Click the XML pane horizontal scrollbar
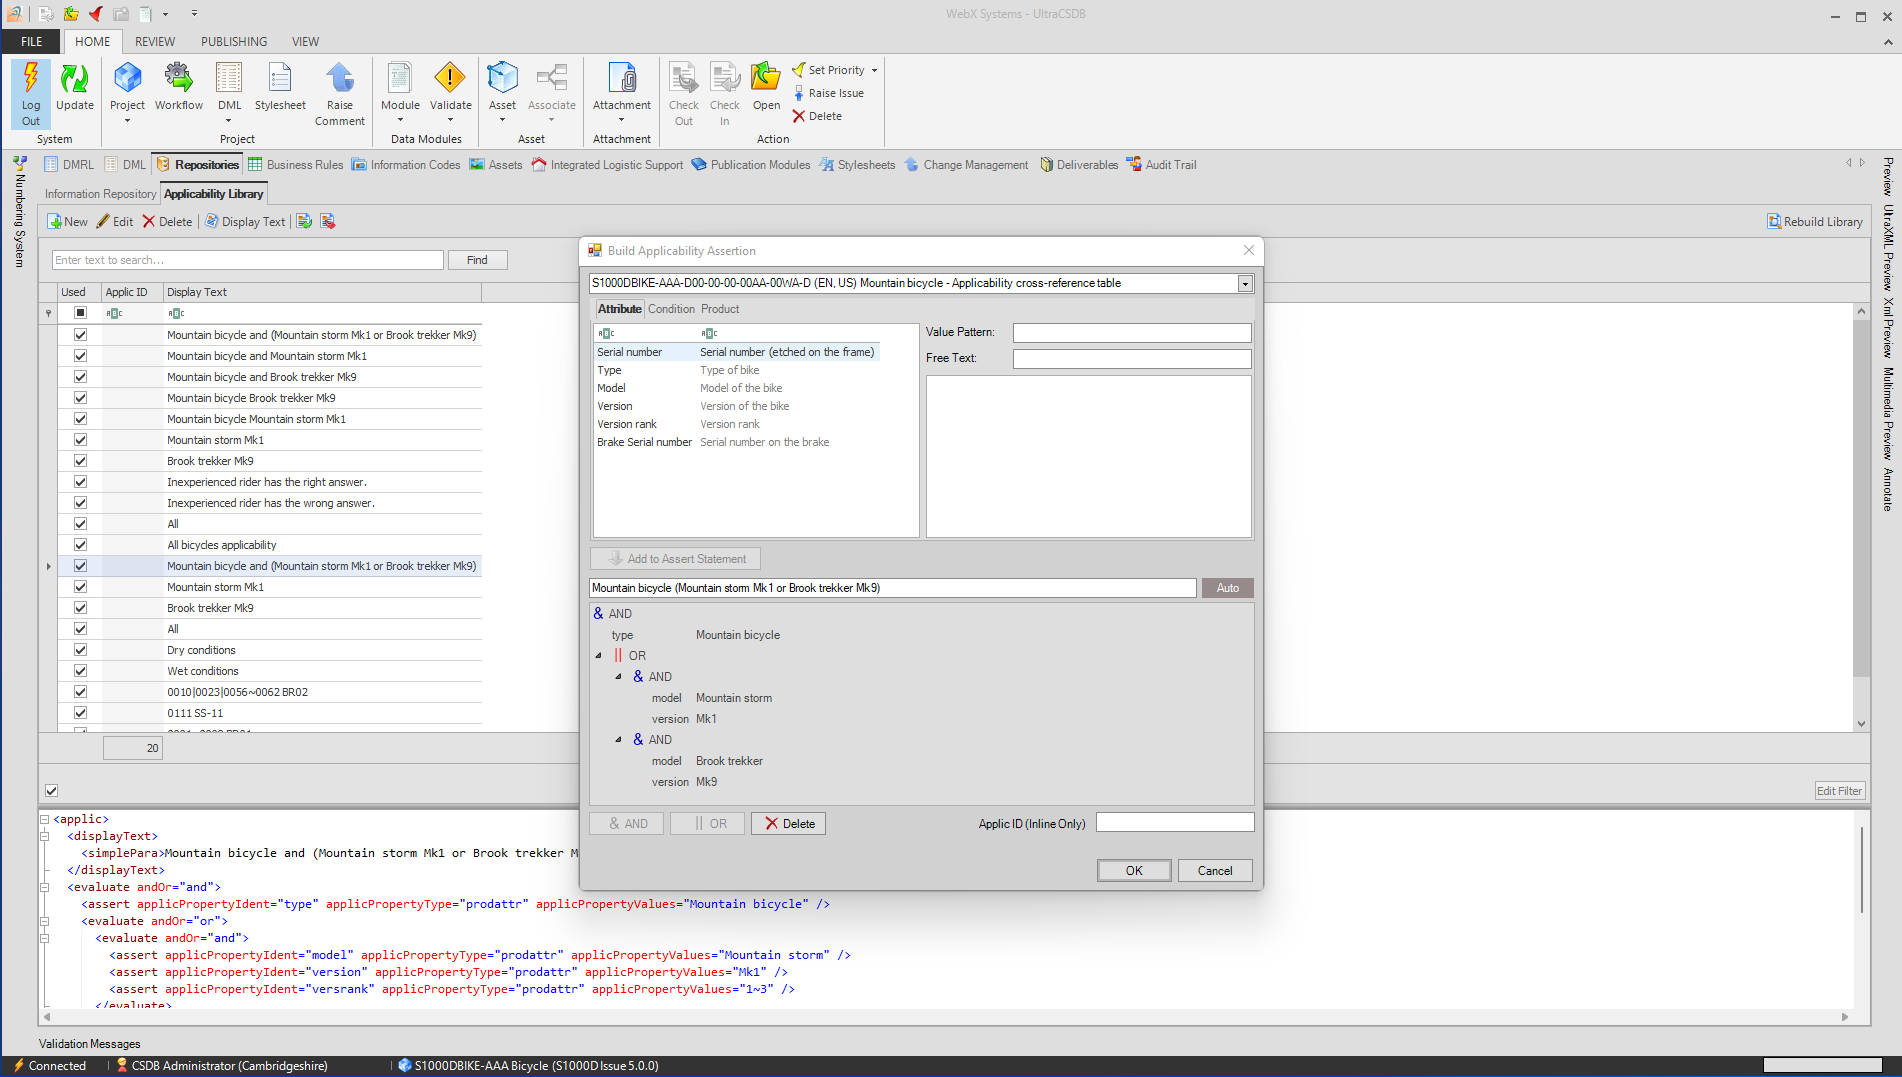 click(x=946, y=1017)
